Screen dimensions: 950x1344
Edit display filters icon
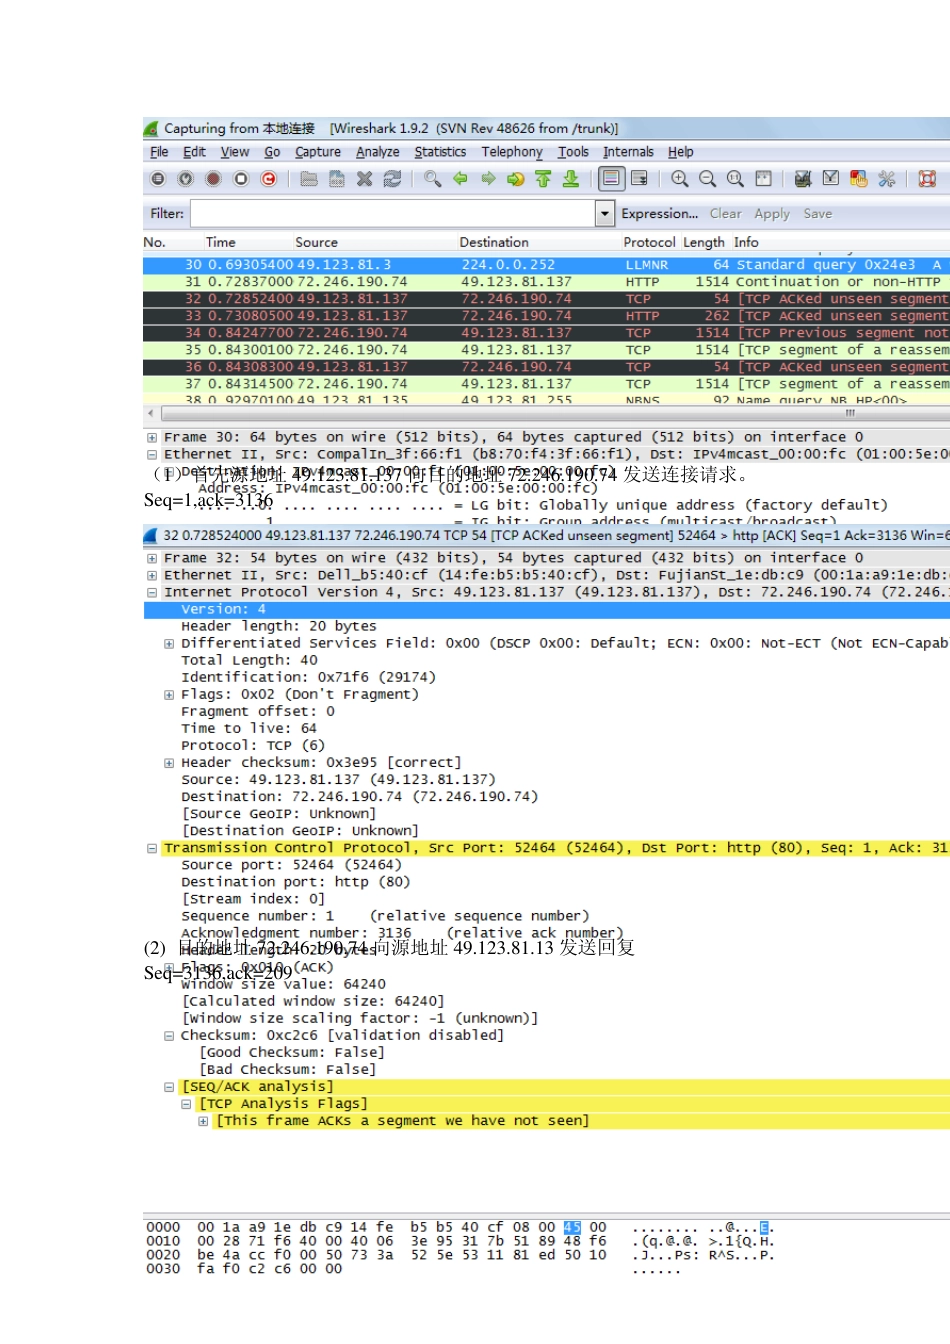831,179
